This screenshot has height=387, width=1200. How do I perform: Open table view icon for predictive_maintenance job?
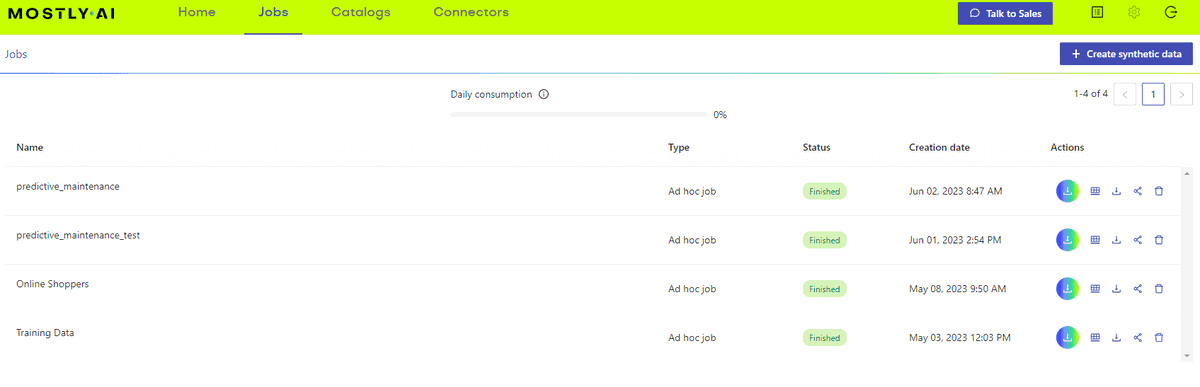tap(1095, 191)
